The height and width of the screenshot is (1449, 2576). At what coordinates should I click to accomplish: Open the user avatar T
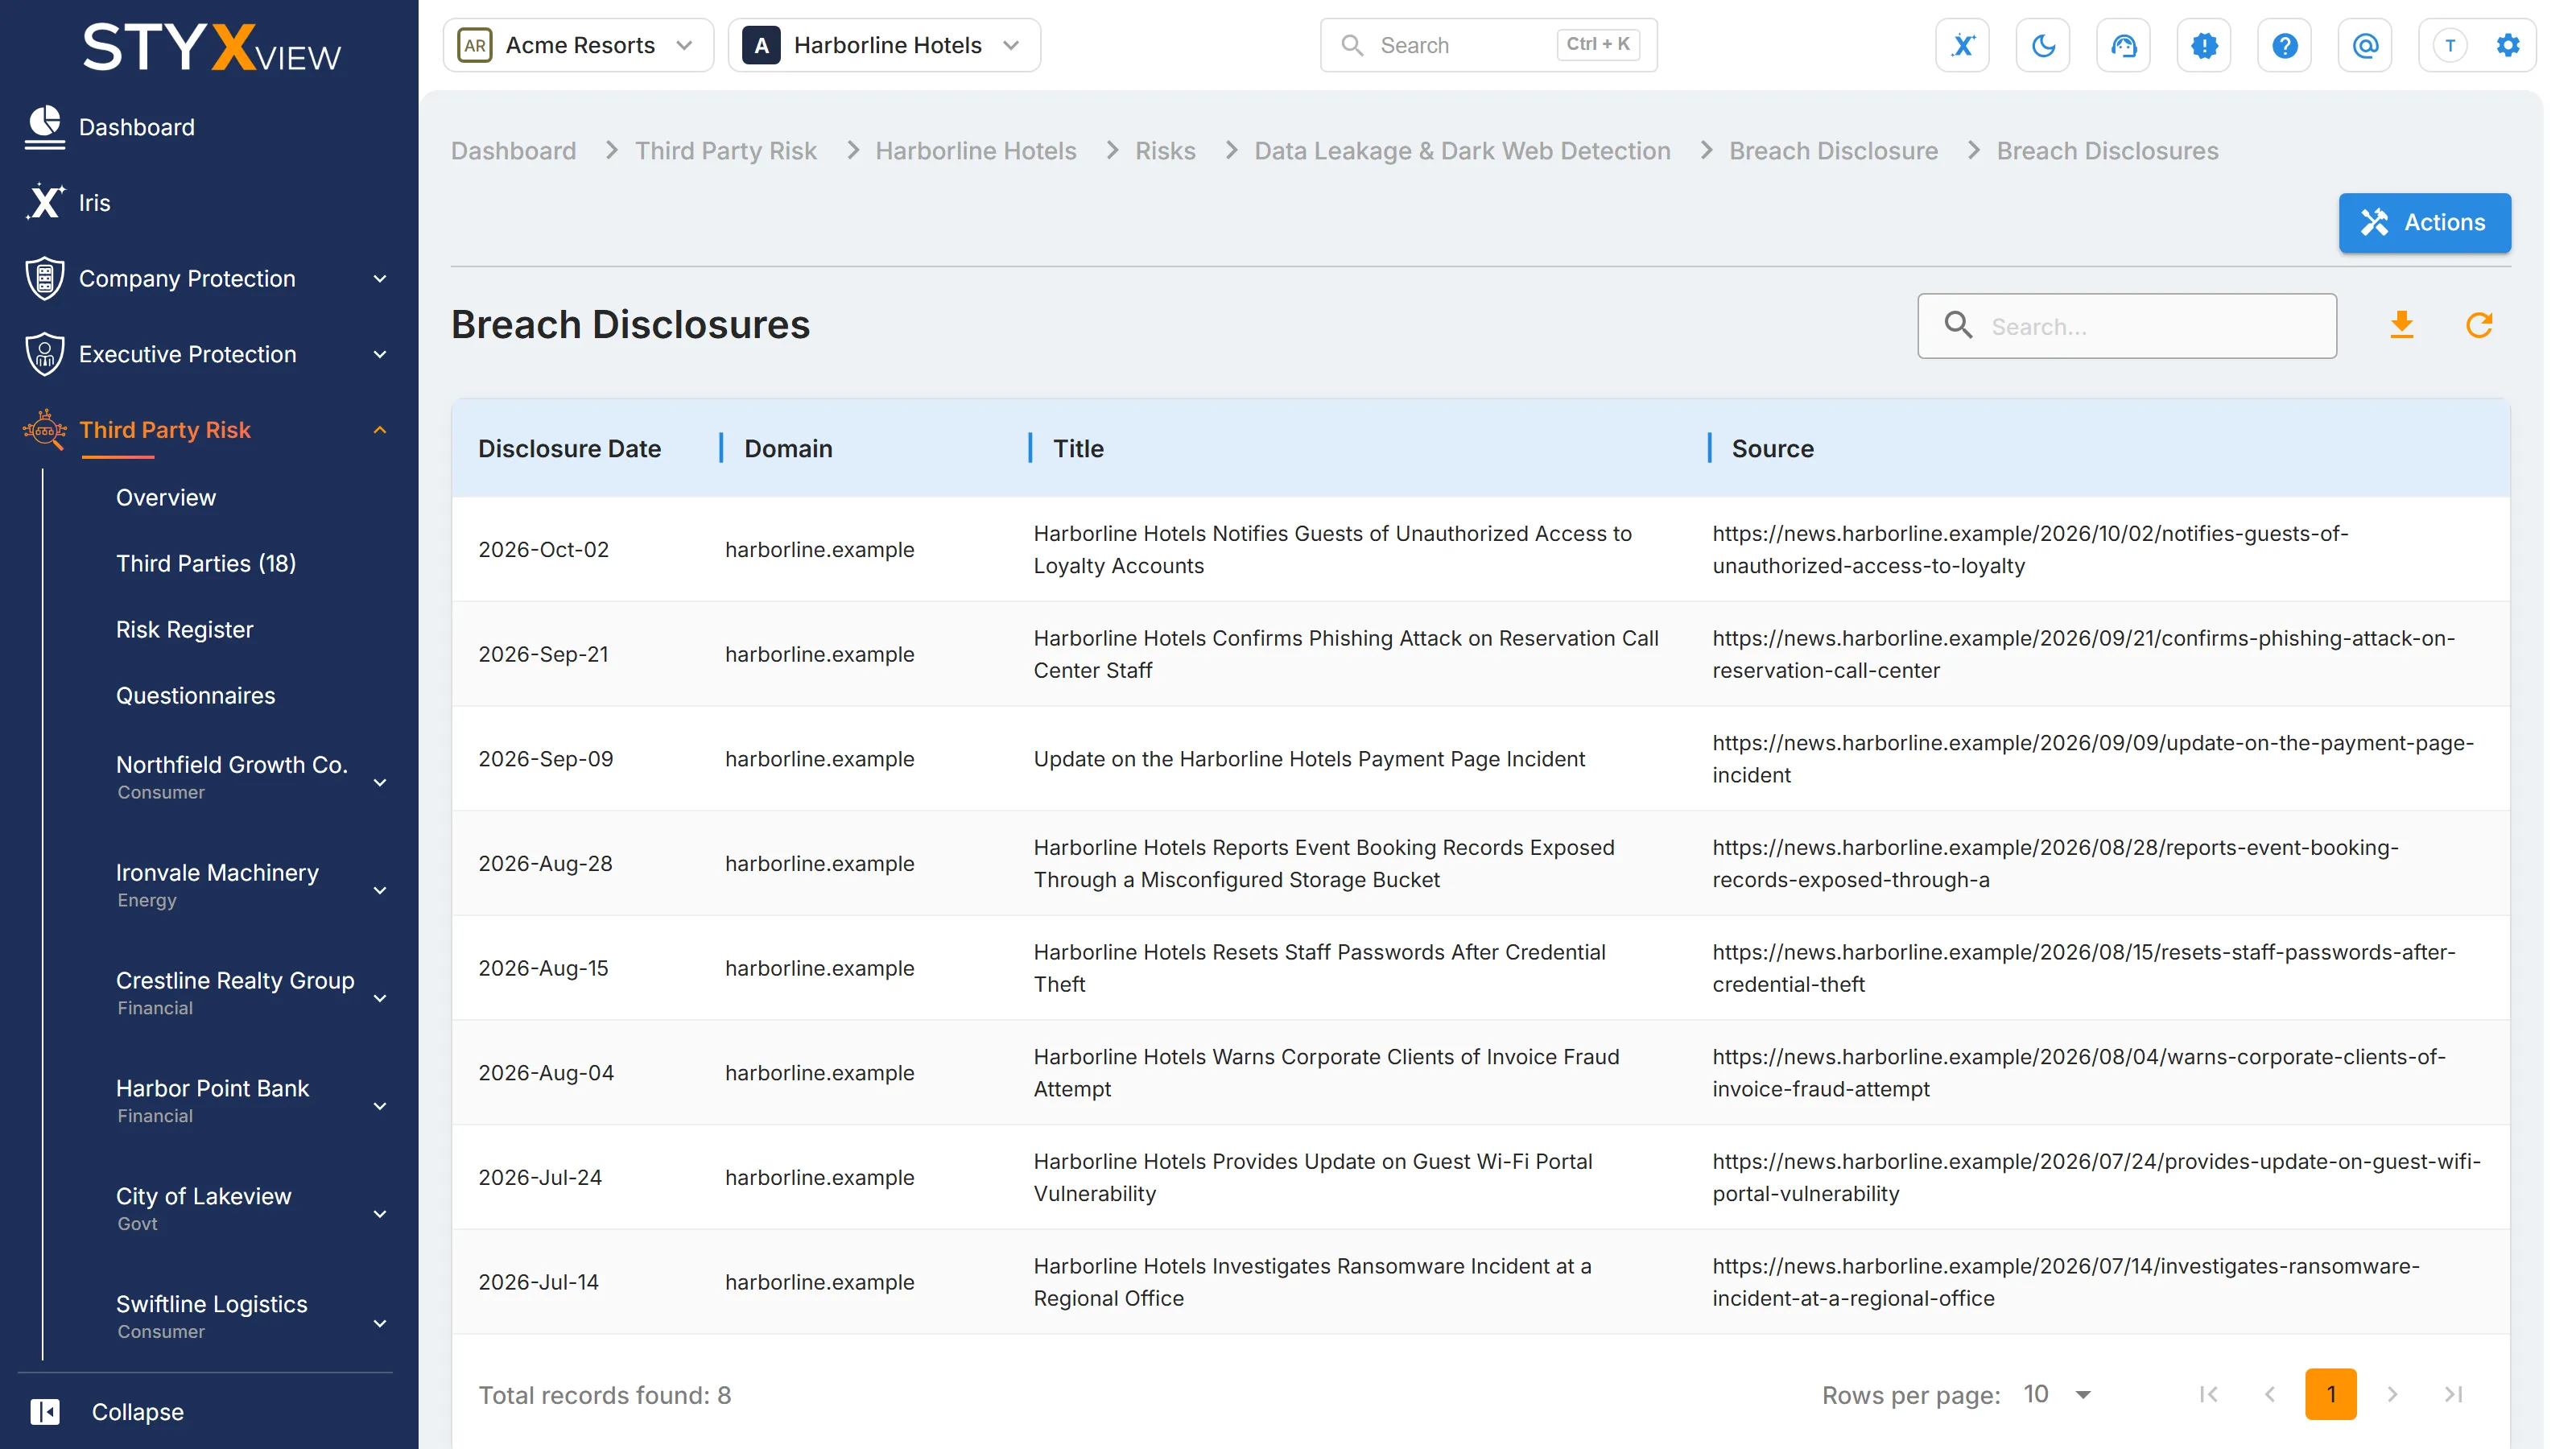tap(2449, 45)
